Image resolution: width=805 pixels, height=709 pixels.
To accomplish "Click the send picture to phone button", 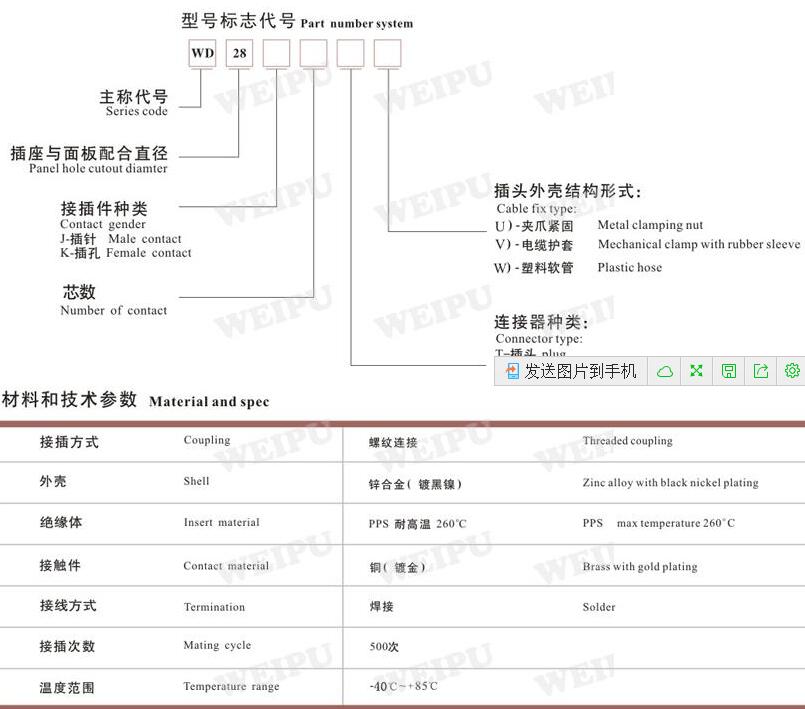I will click(x=571, y=371).
